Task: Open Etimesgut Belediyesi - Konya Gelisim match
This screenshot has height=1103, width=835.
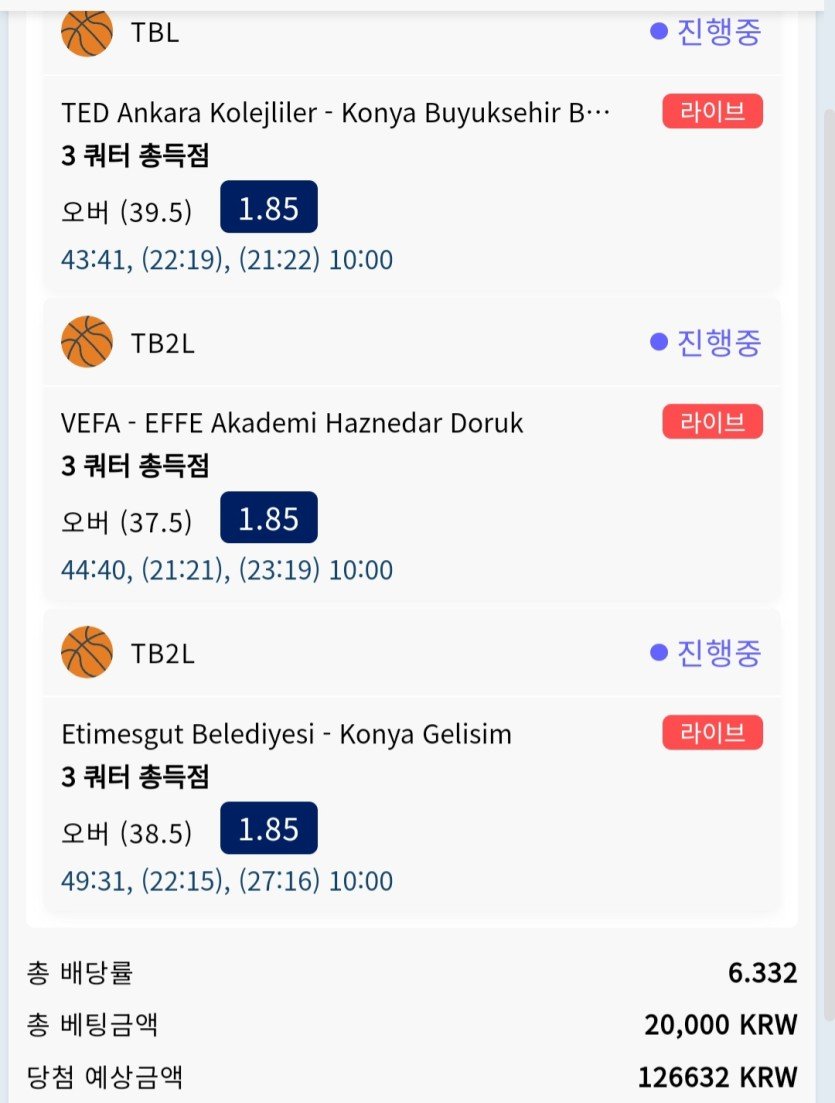Action: click(x=286, y=734)
